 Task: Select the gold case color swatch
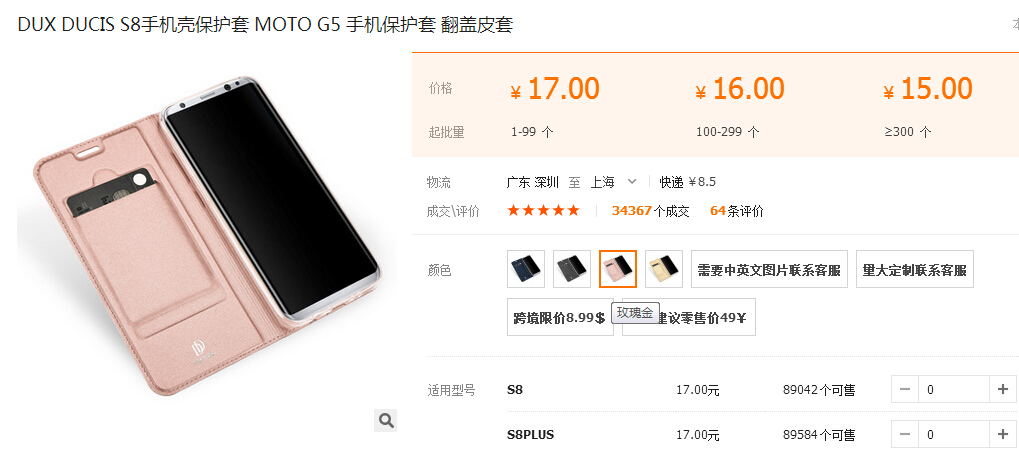[x=664, y=269]
